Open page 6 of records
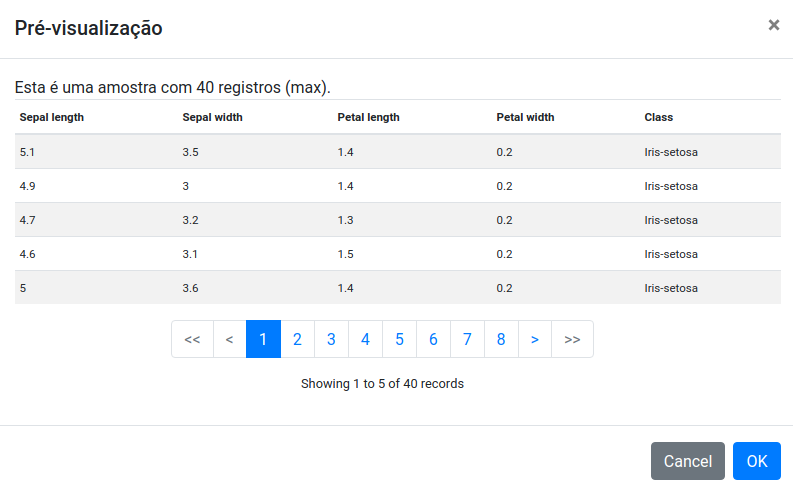 (433, 339)
